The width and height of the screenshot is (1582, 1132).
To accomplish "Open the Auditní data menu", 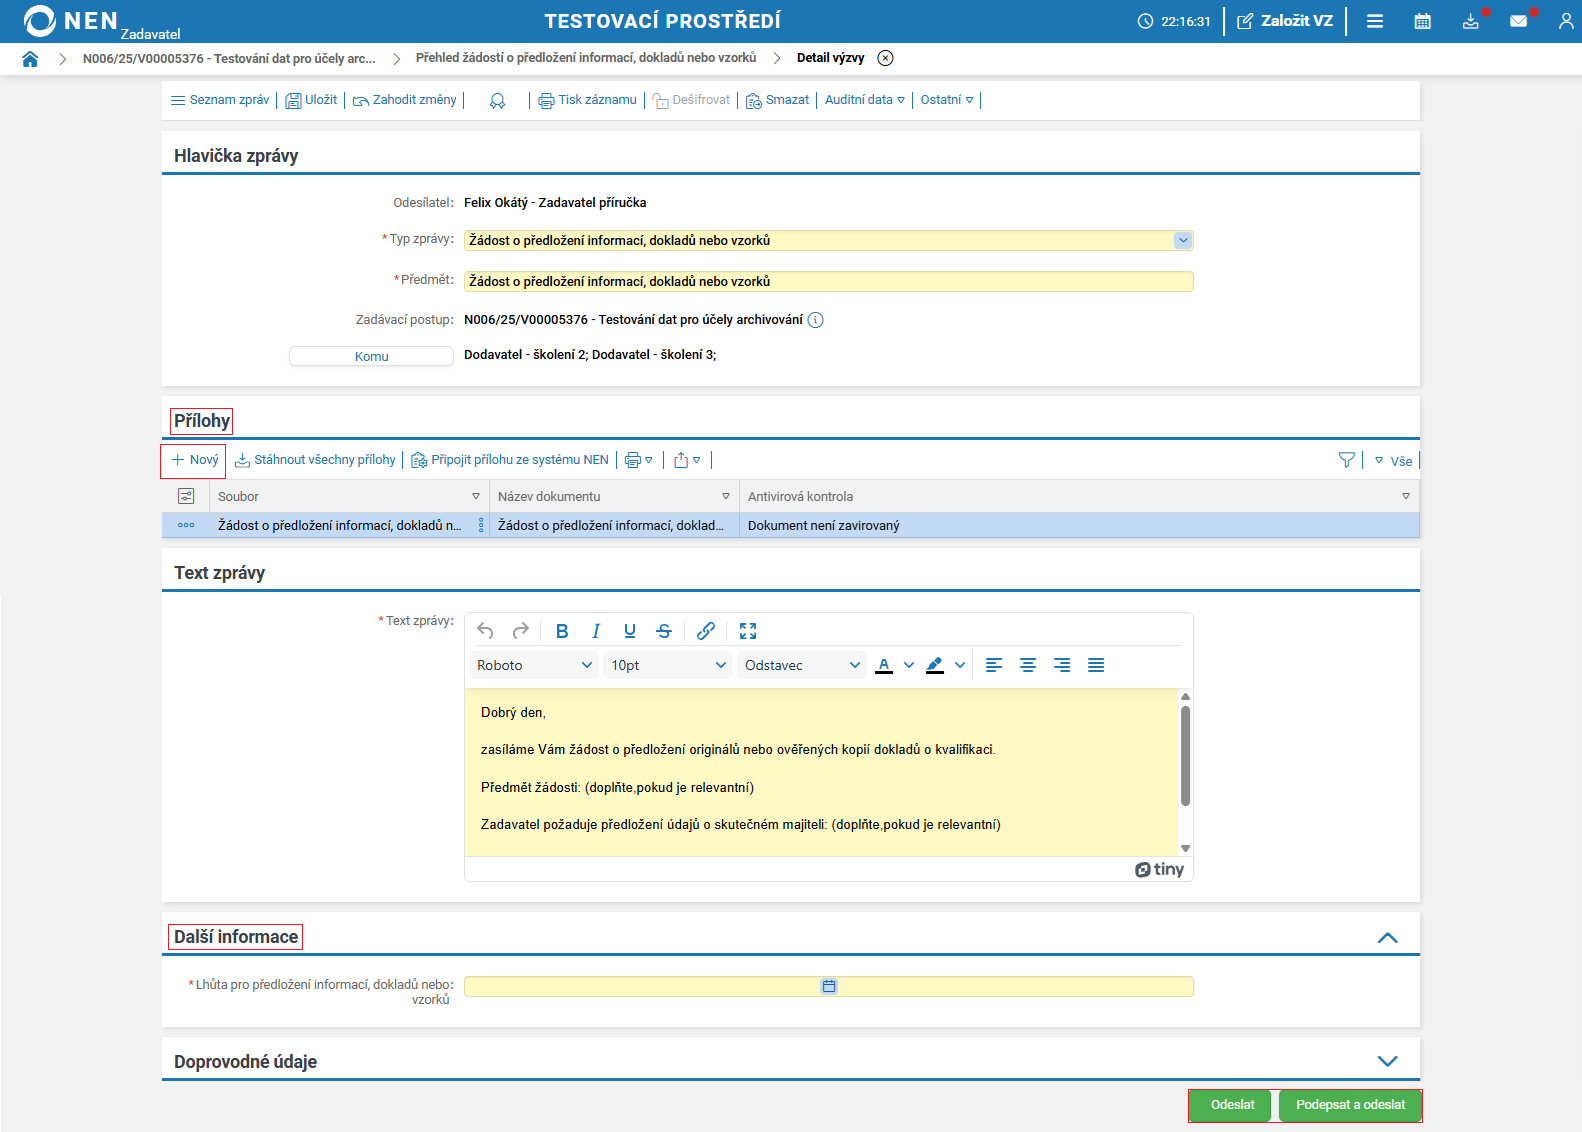I will pyautogui.click(x=864, y=100).
